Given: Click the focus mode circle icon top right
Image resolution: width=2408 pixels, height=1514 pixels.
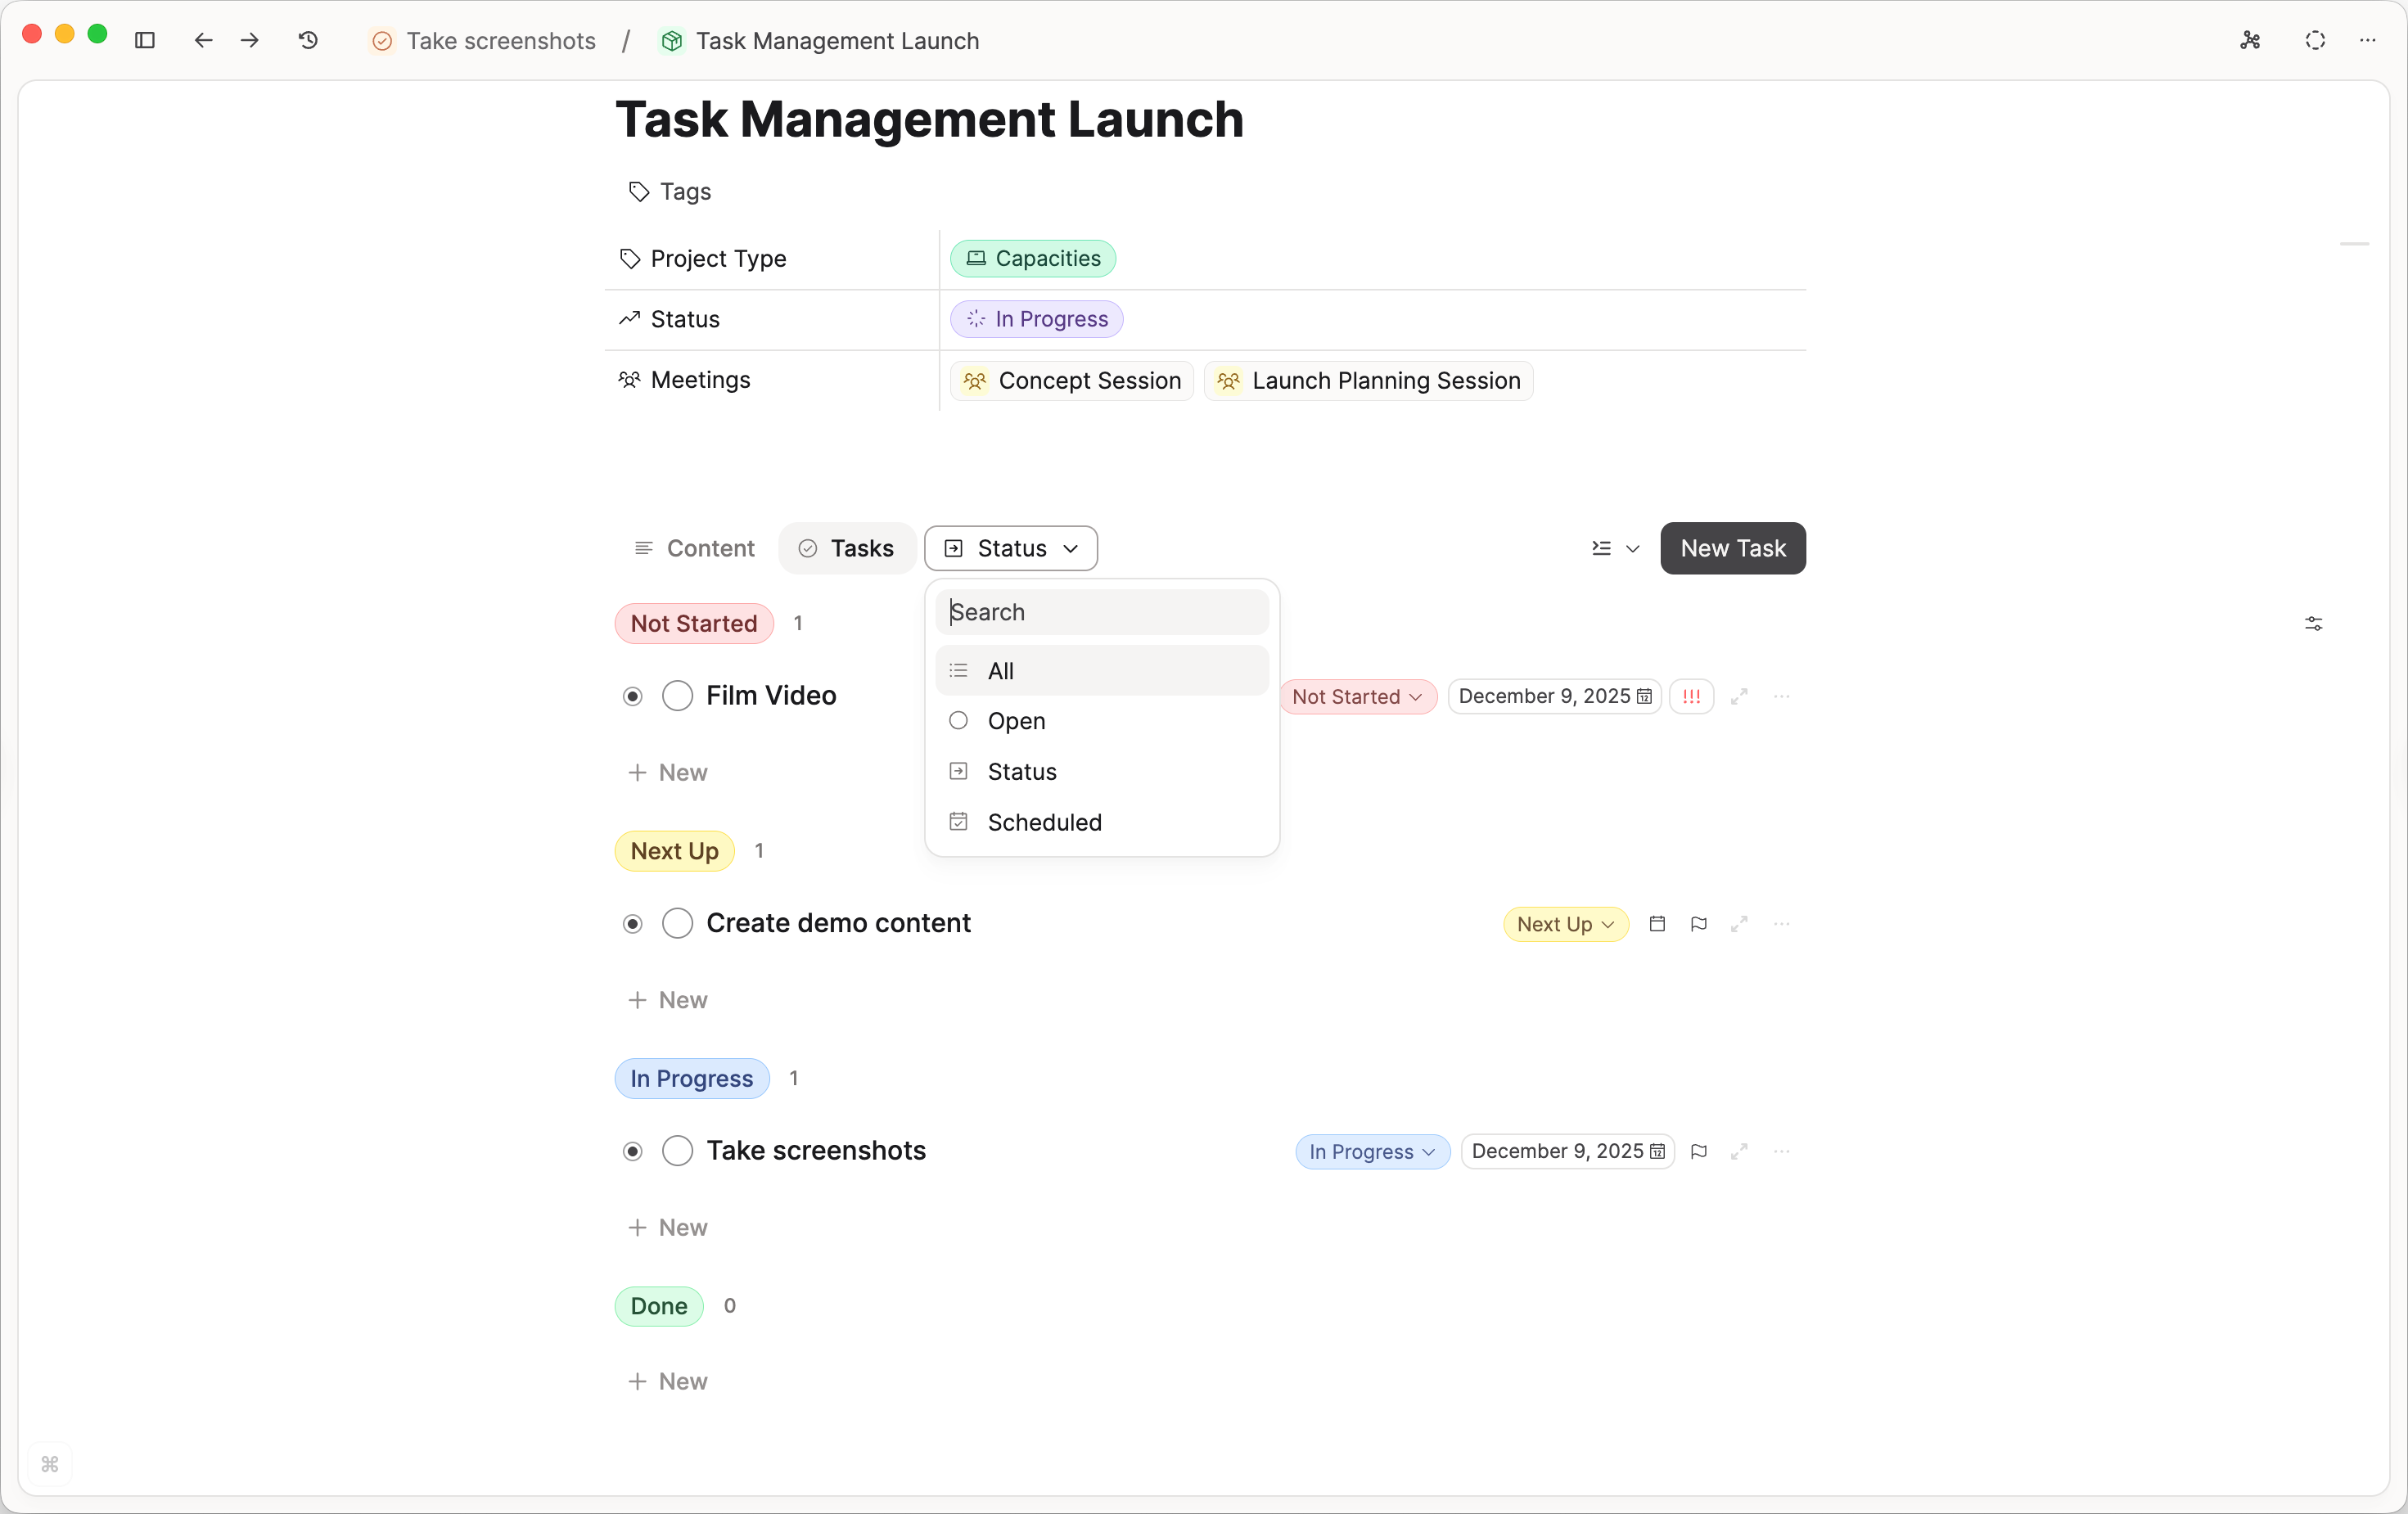Looking at the screenshot, I should coord(2315,41).
